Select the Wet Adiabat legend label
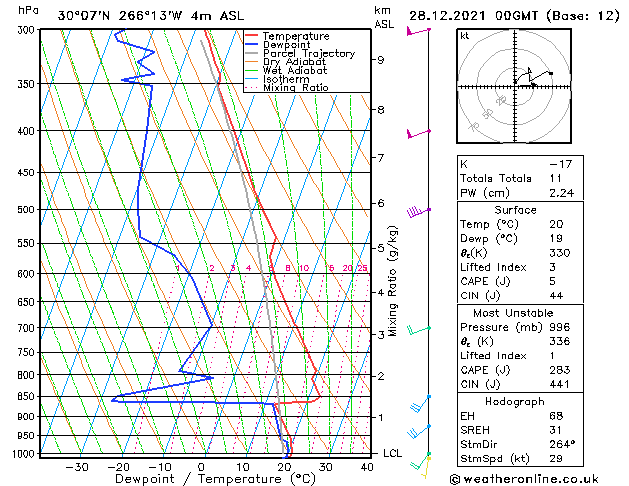Screen dimensions: 629x486 tap(295, 70)
